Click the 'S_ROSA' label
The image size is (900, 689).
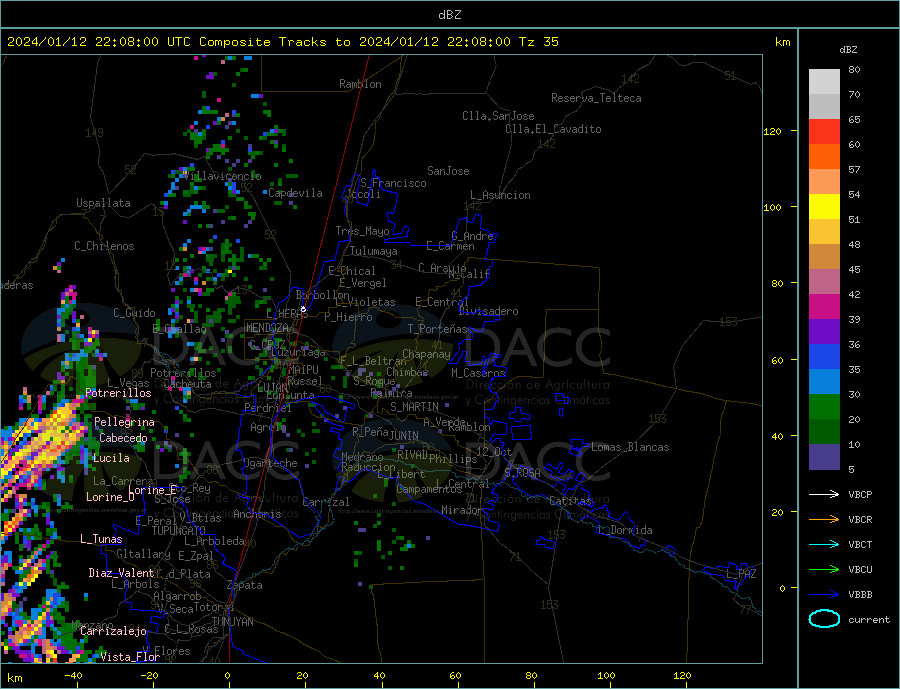click(x=522, y=473)
